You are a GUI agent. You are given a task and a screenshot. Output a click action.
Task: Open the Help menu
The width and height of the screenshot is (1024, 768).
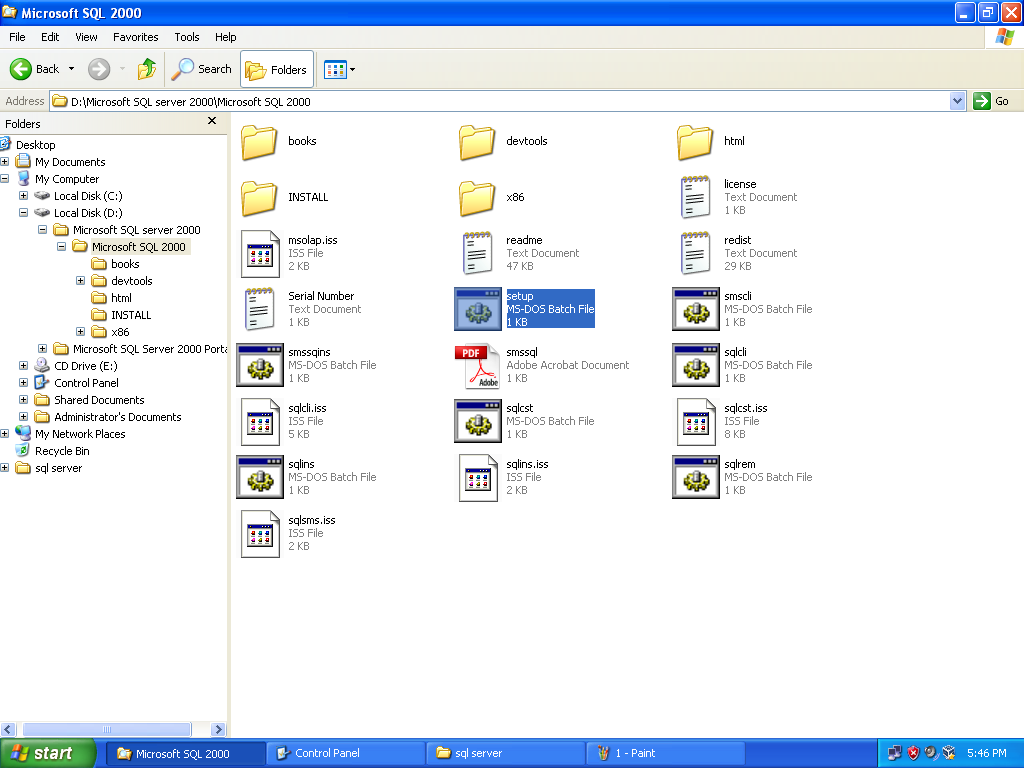point(225,37)
